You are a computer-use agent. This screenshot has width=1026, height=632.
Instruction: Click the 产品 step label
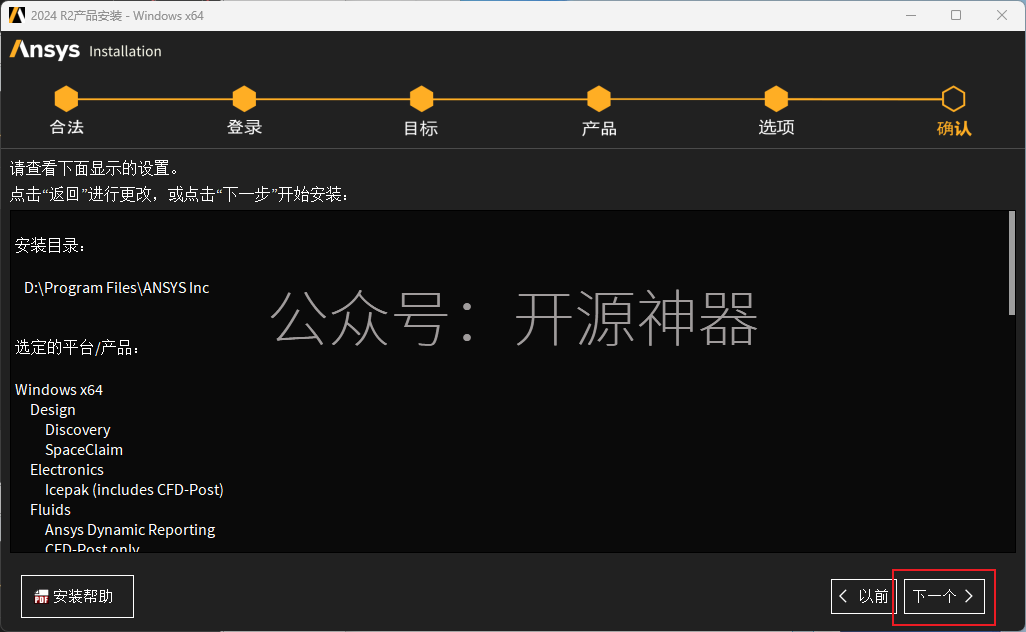[599, 128]
